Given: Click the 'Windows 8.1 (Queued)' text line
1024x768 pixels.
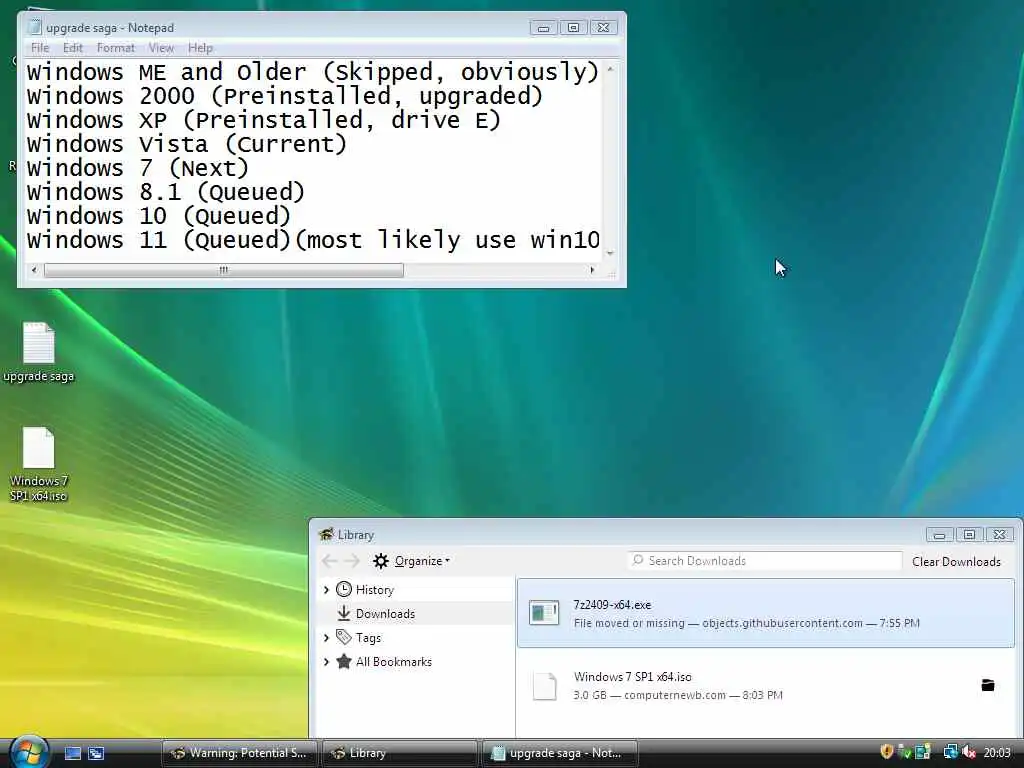Looking at the screenshot, I should 166,192.
